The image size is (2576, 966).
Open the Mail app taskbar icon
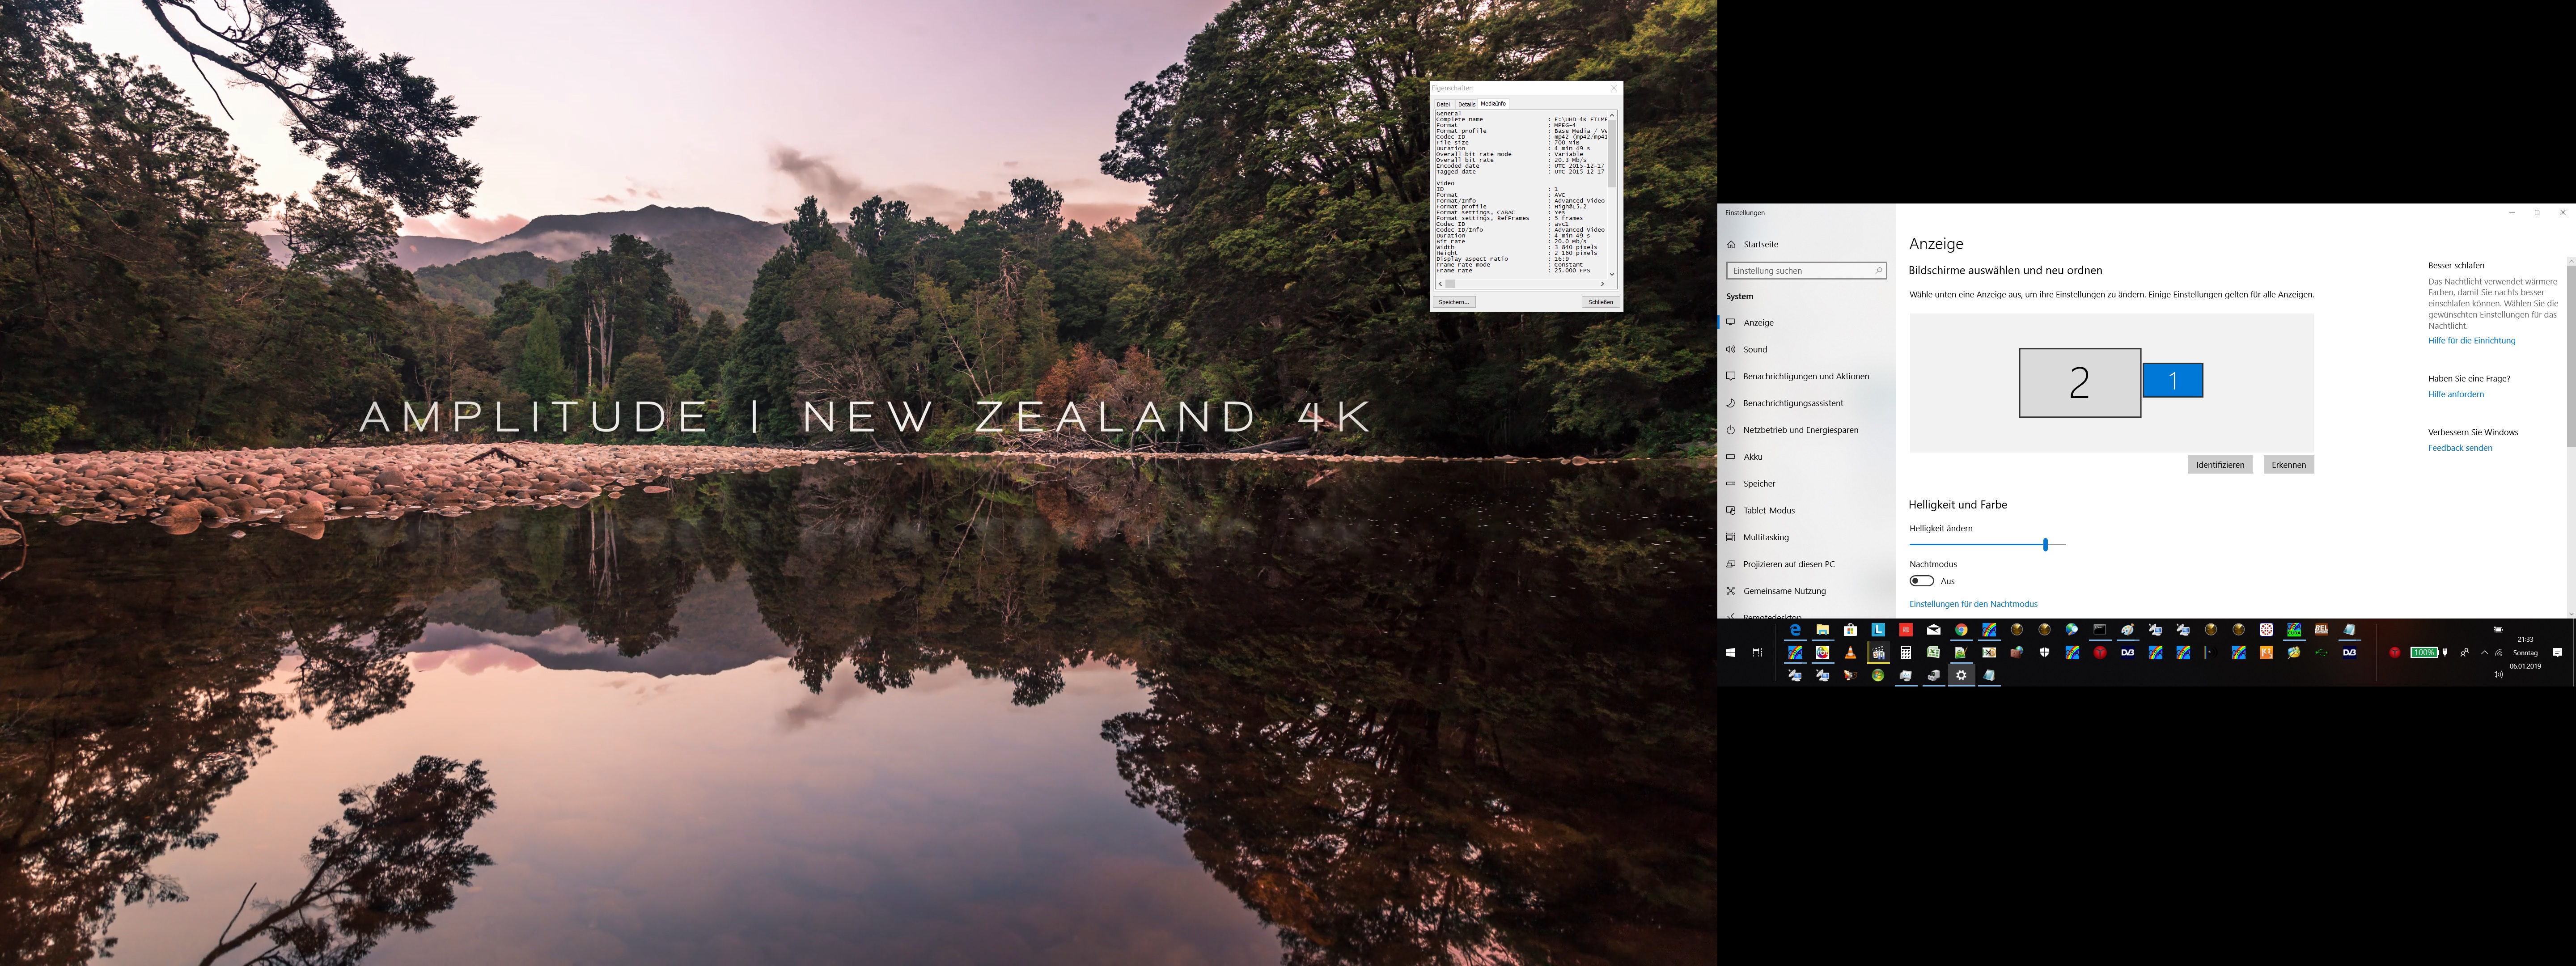(1934, 630)
